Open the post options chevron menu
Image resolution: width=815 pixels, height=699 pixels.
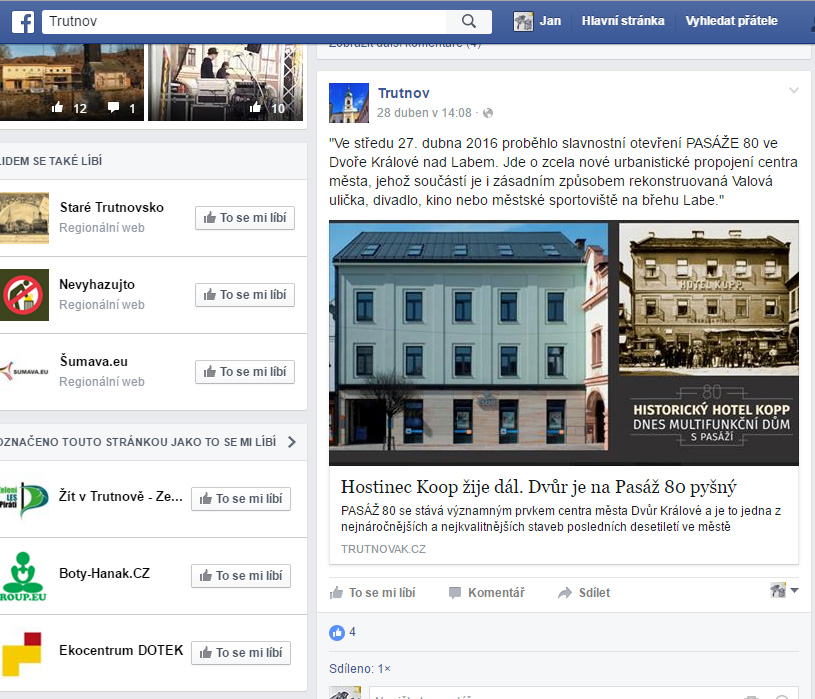pos(794,92)
